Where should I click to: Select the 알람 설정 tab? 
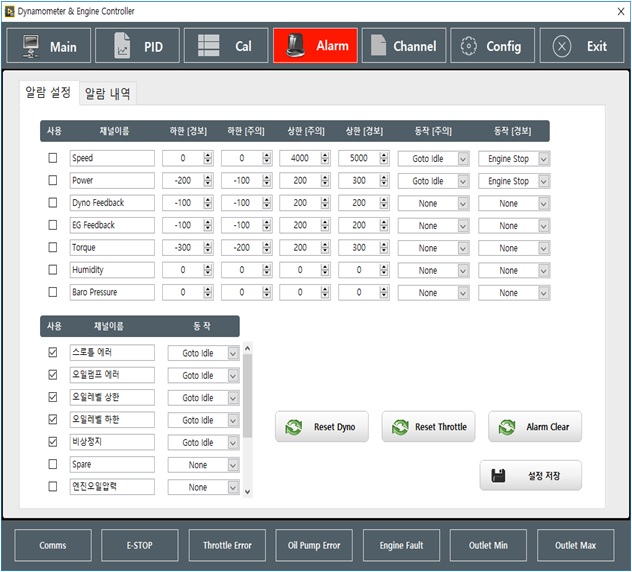click(x=49, y=93)
